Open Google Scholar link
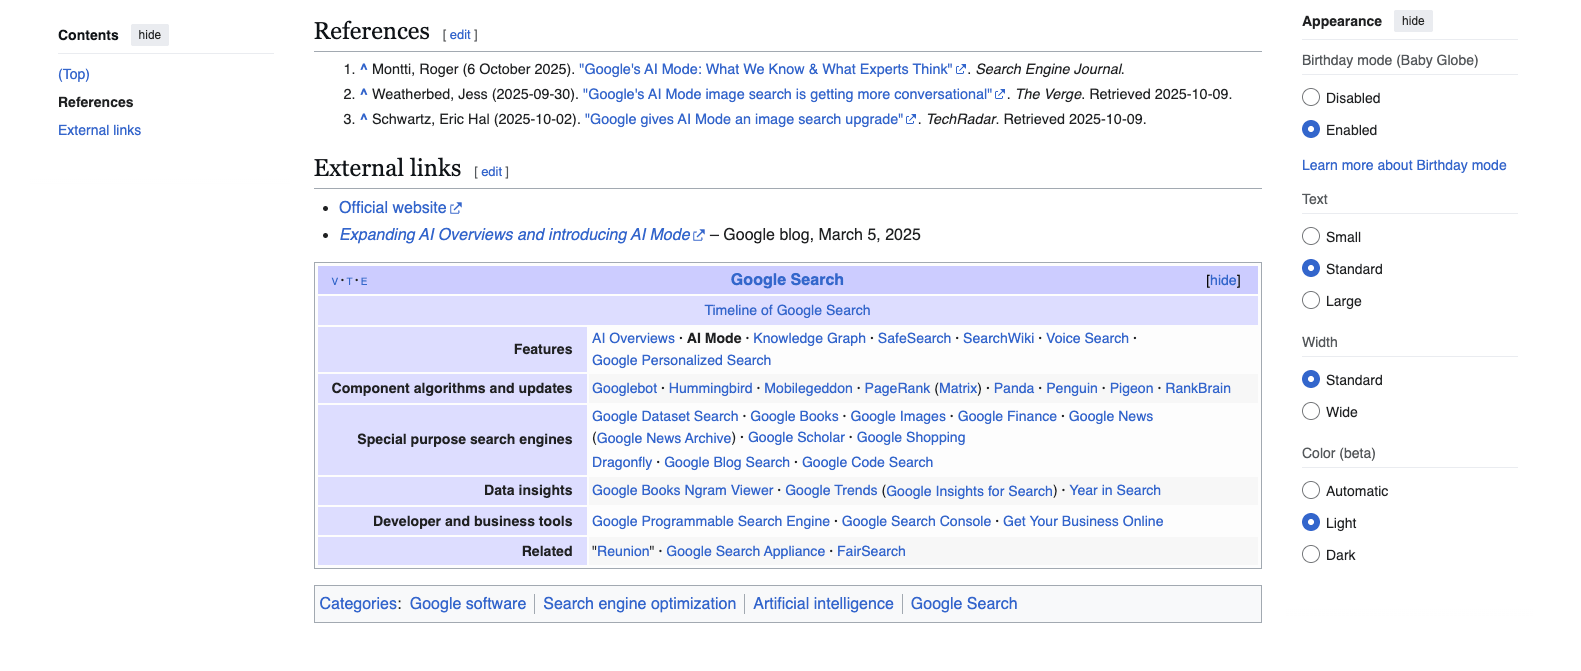 pyautogui.click(x=796, y=437)
